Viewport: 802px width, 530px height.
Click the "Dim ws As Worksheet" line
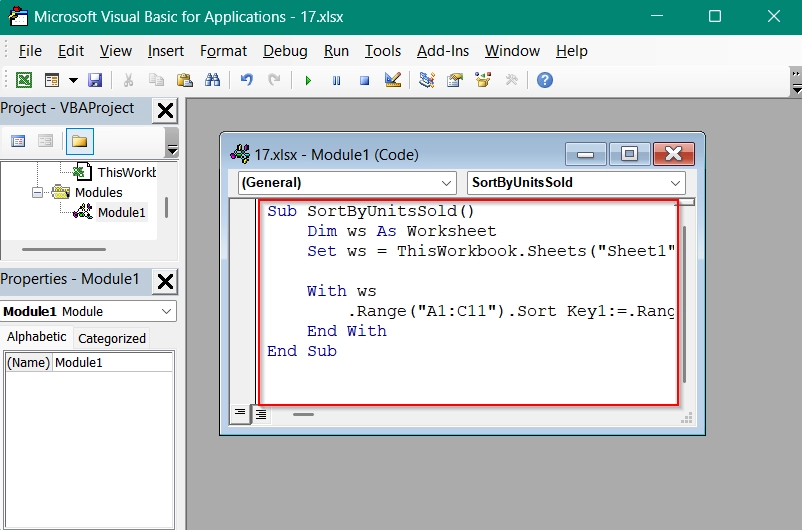click(x=402, y=231)
